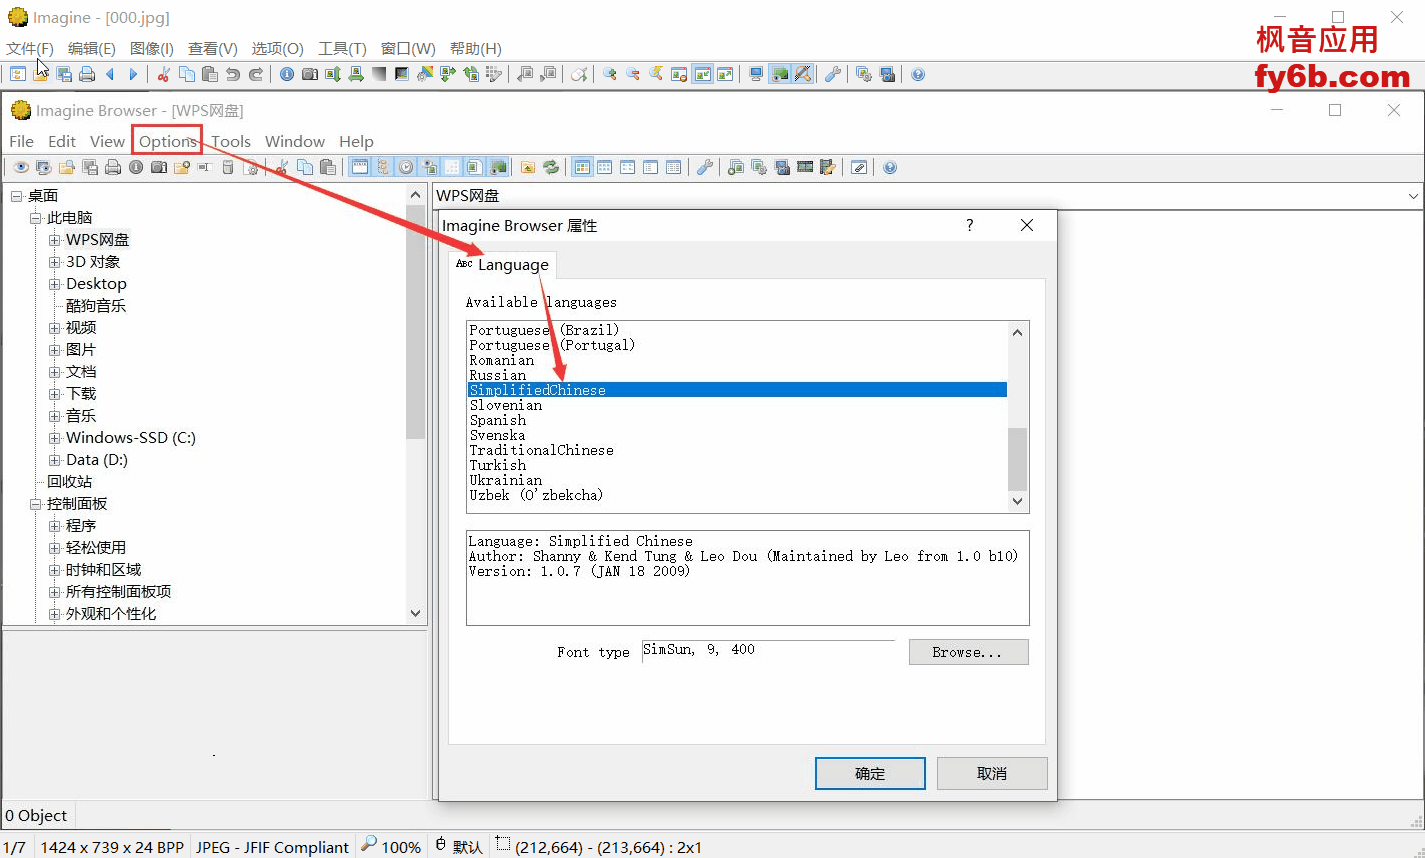The width and height of the screenshot is (1425, 858).
Task: Go to next image with right blue arrow
Action: [133, 74]
